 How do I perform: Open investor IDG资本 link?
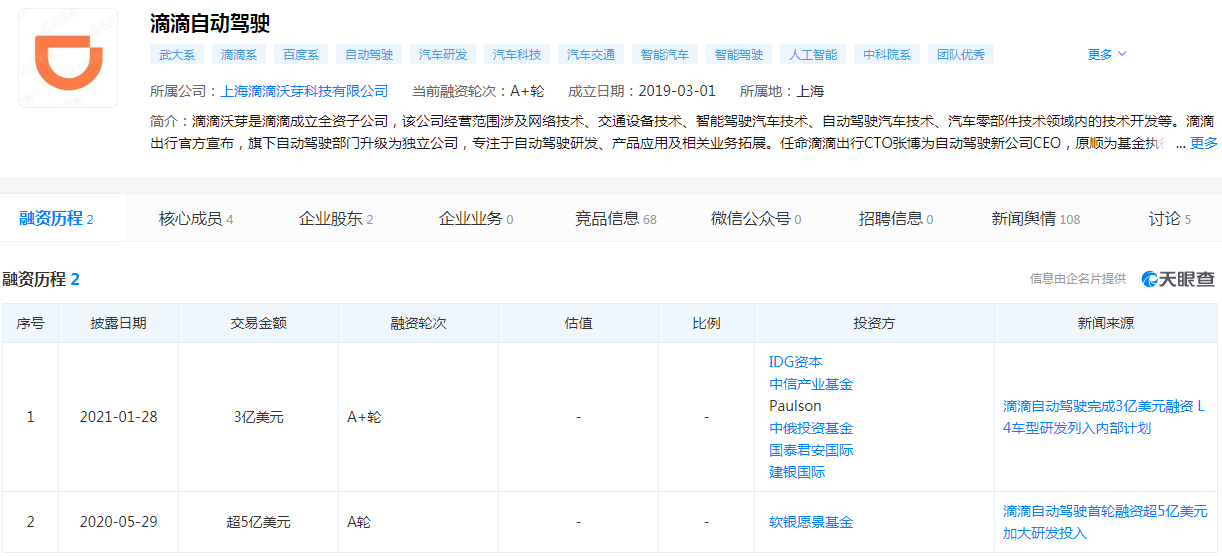[x=796, y=362]
